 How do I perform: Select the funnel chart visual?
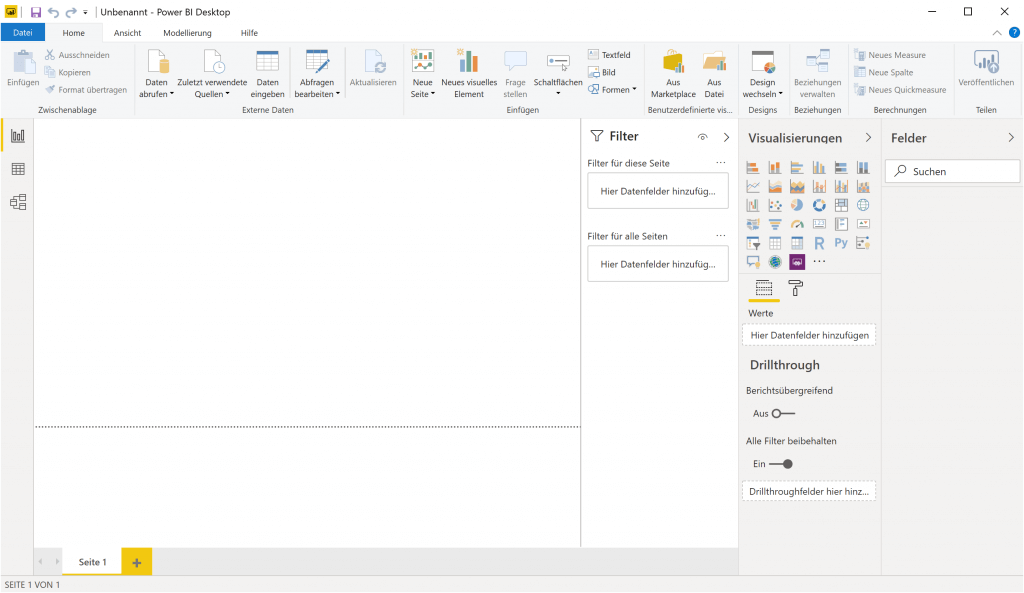click(774, 223)
